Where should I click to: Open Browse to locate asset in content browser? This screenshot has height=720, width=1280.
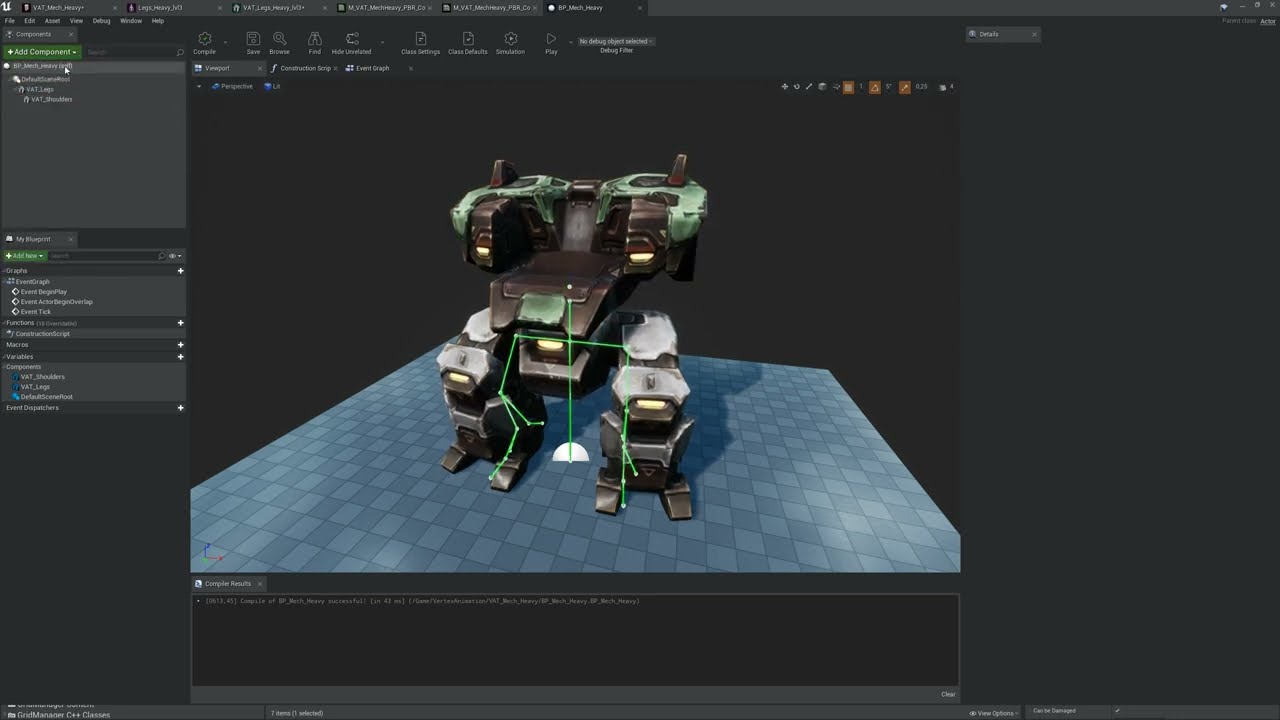click(x=279, y=43)
